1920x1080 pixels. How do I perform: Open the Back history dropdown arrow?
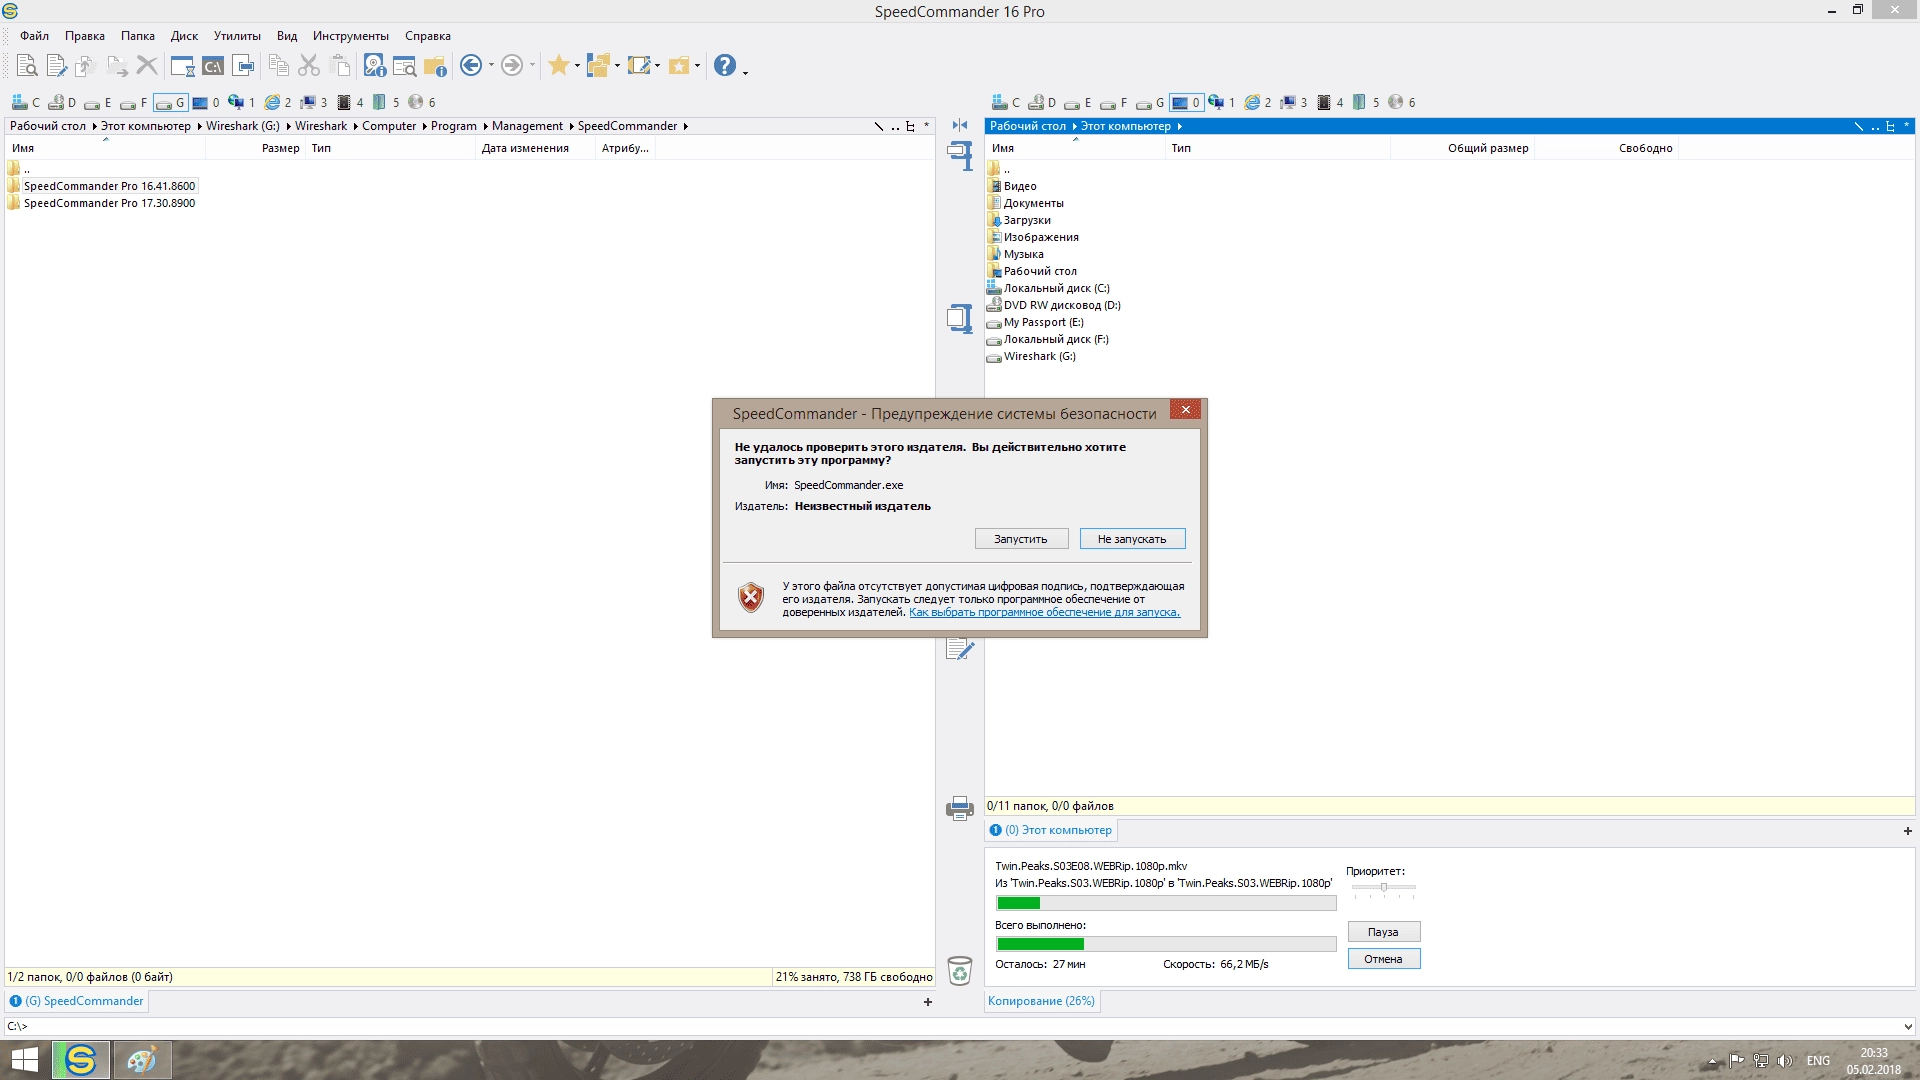491,66
